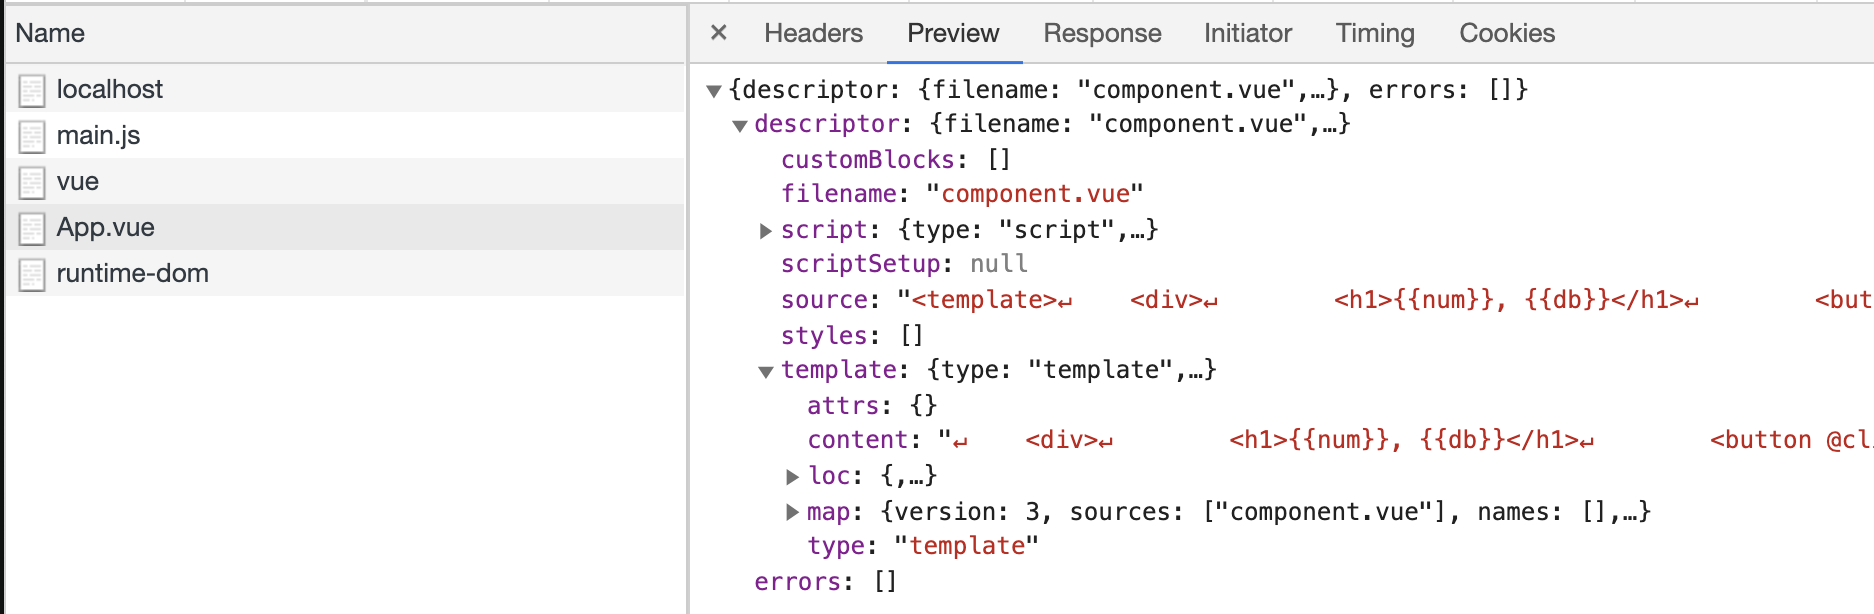This screenshot has width=1874, height=614.
Task: Open the Initiator tab
Action: pyautogui.click(x=1247, y=33)
